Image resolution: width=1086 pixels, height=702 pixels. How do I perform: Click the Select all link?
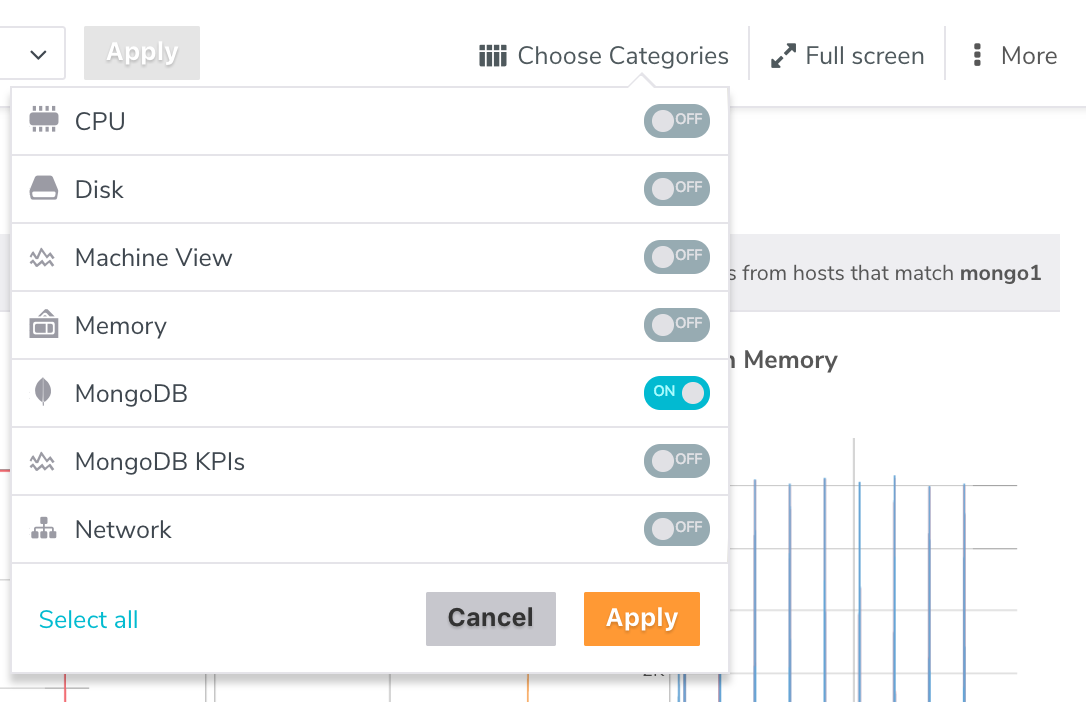(89, 620)
